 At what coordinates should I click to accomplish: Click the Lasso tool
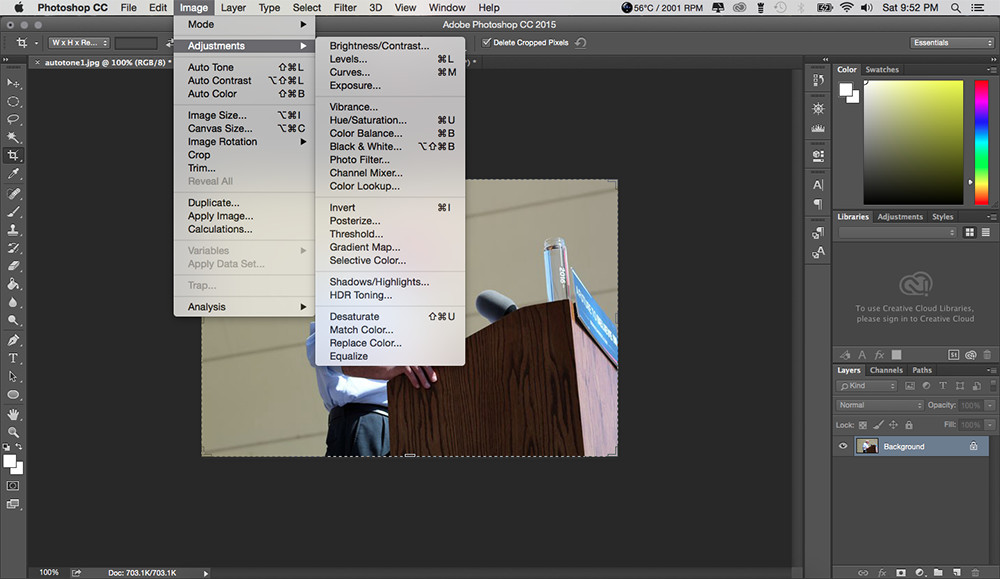coord(14,119)
